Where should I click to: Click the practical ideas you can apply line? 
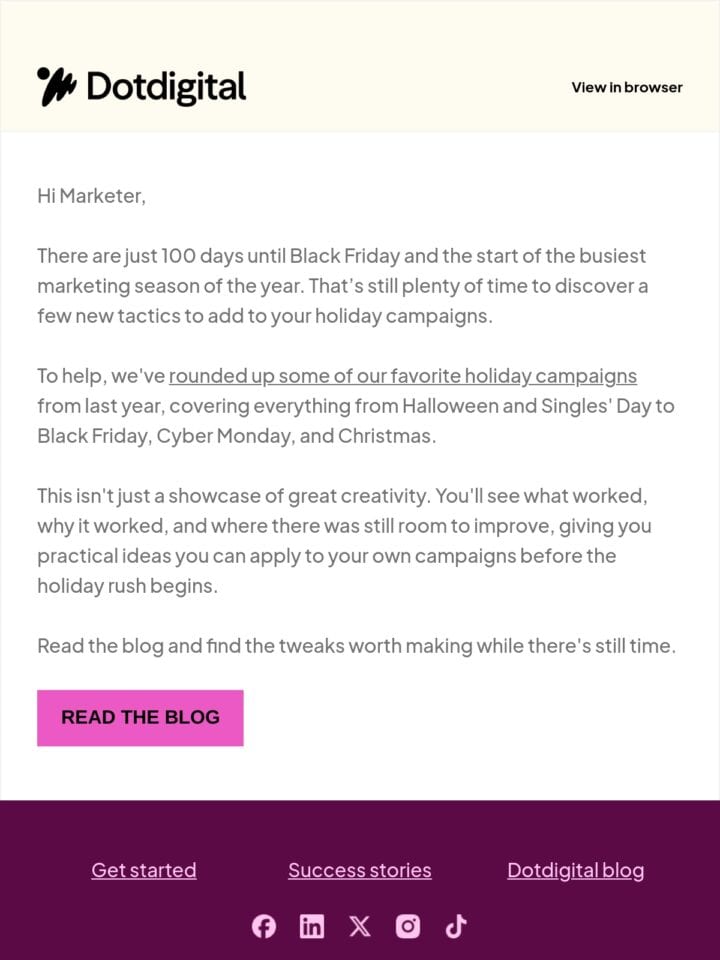[326, 556]
